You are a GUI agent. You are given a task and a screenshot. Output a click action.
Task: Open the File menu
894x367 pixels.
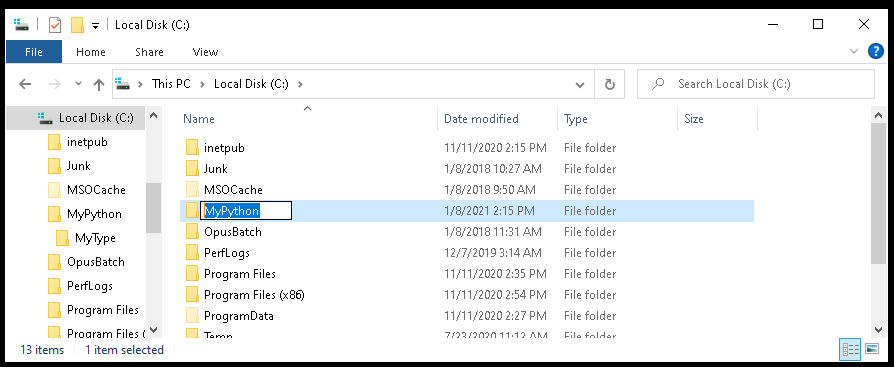click(x=34, y=52)
